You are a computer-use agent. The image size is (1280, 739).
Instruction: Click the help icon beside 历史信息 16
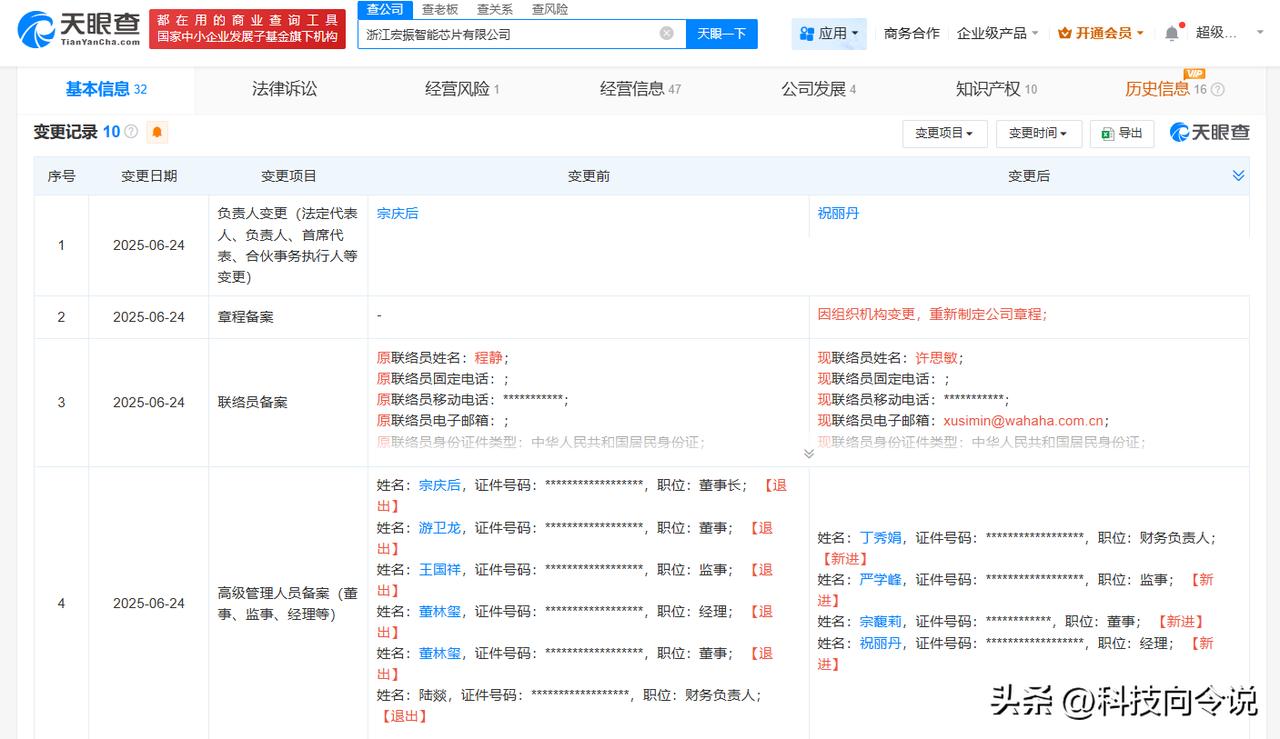click(x=1218, y=90)
